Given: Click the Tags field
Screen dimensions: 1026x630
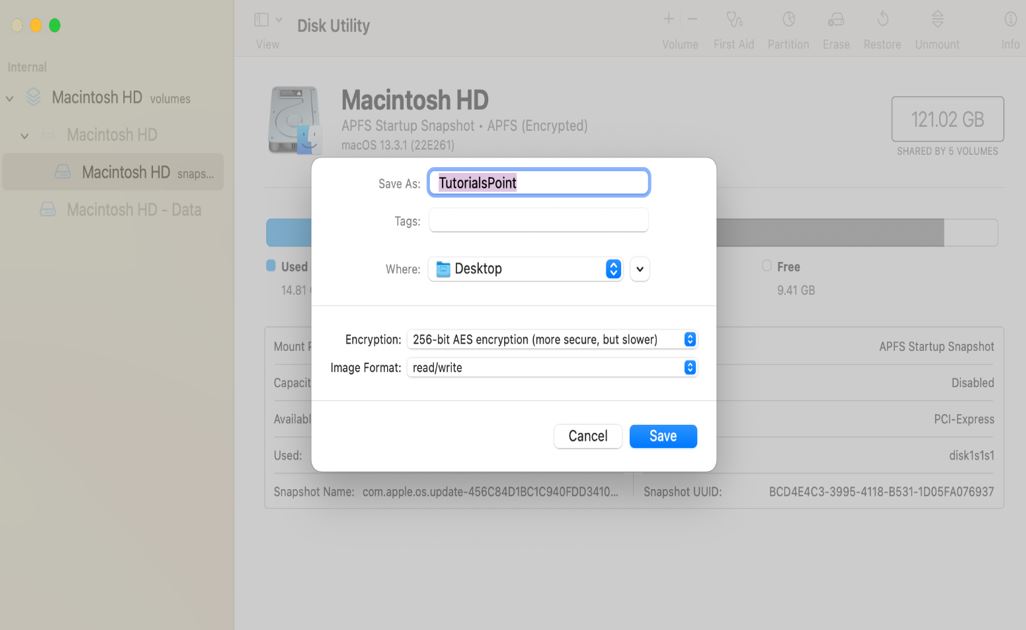Looking at the screenshot, I should (538, 220).
